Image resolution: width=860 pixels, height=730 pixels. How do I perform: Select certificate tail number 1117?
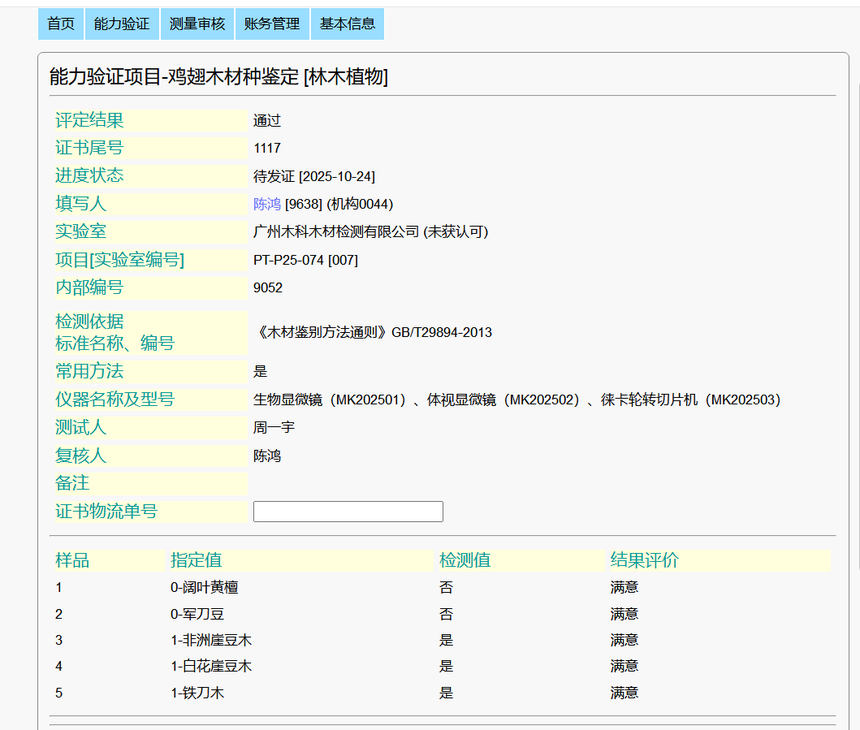click(x=267, y=148)
